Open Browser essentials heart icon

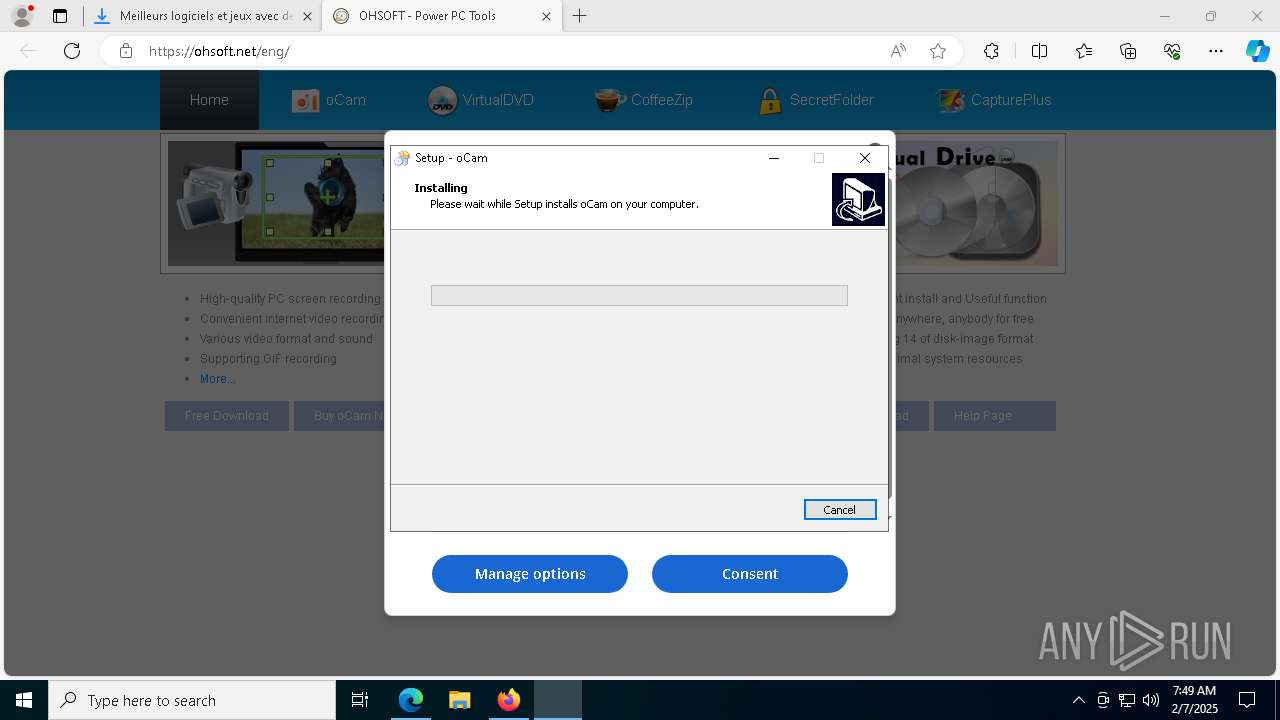pyautogui.click(x=1172, y=51)
